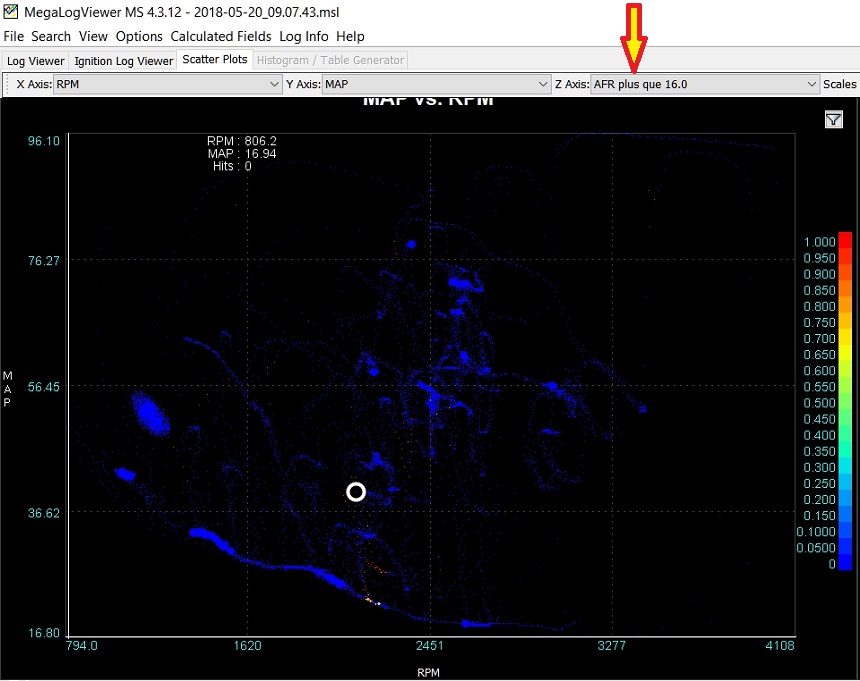
Task: Open the View menu
Action: pos(93,36)
